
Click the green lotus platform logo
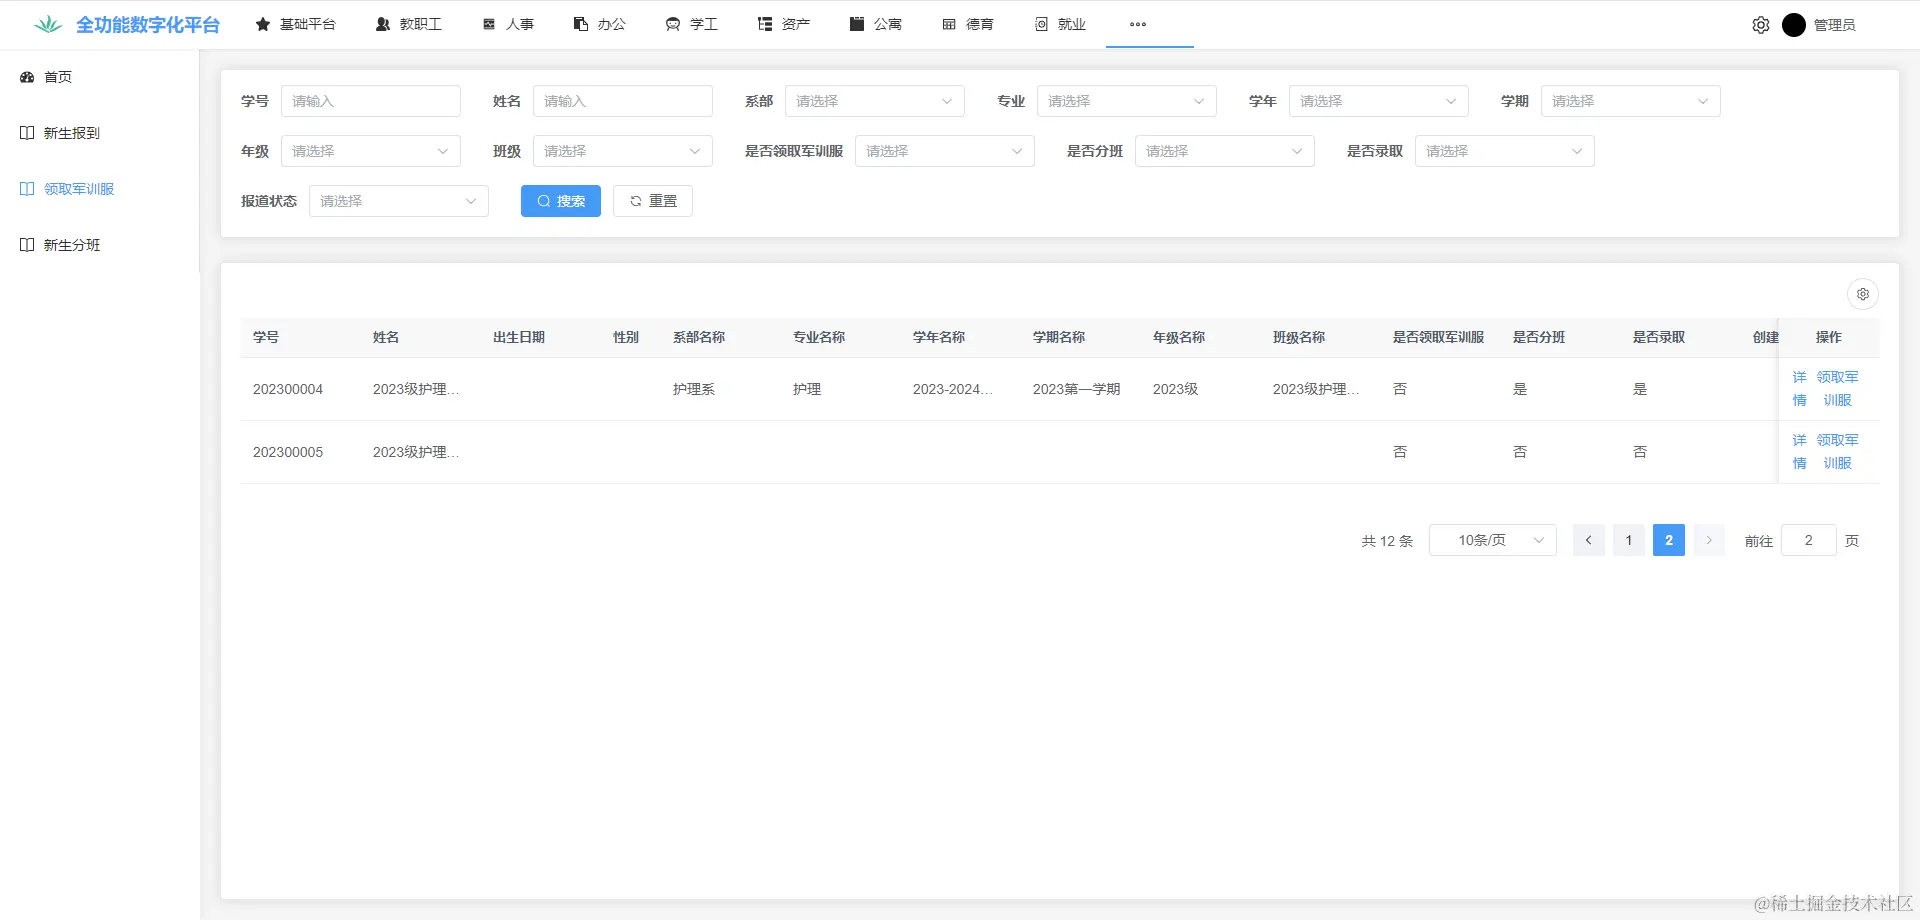pos(48,24)
